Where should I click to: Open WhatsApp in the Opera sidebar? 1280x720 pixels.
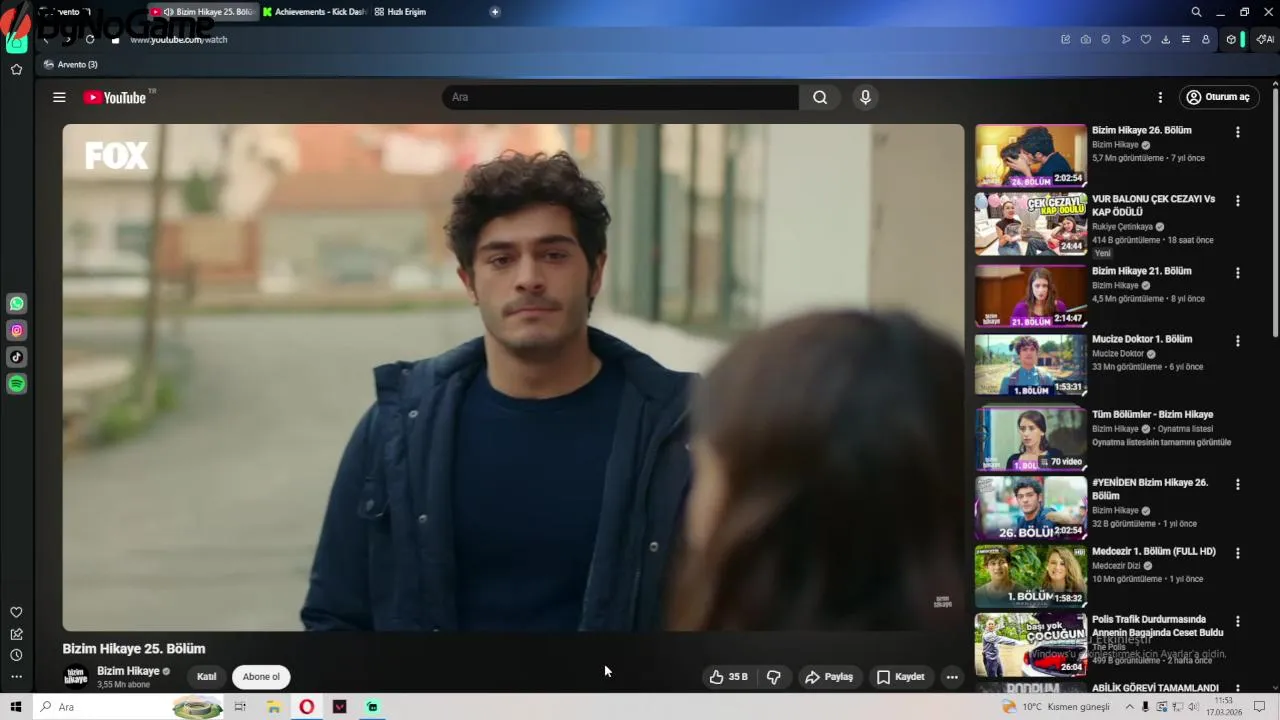point(17,303)
